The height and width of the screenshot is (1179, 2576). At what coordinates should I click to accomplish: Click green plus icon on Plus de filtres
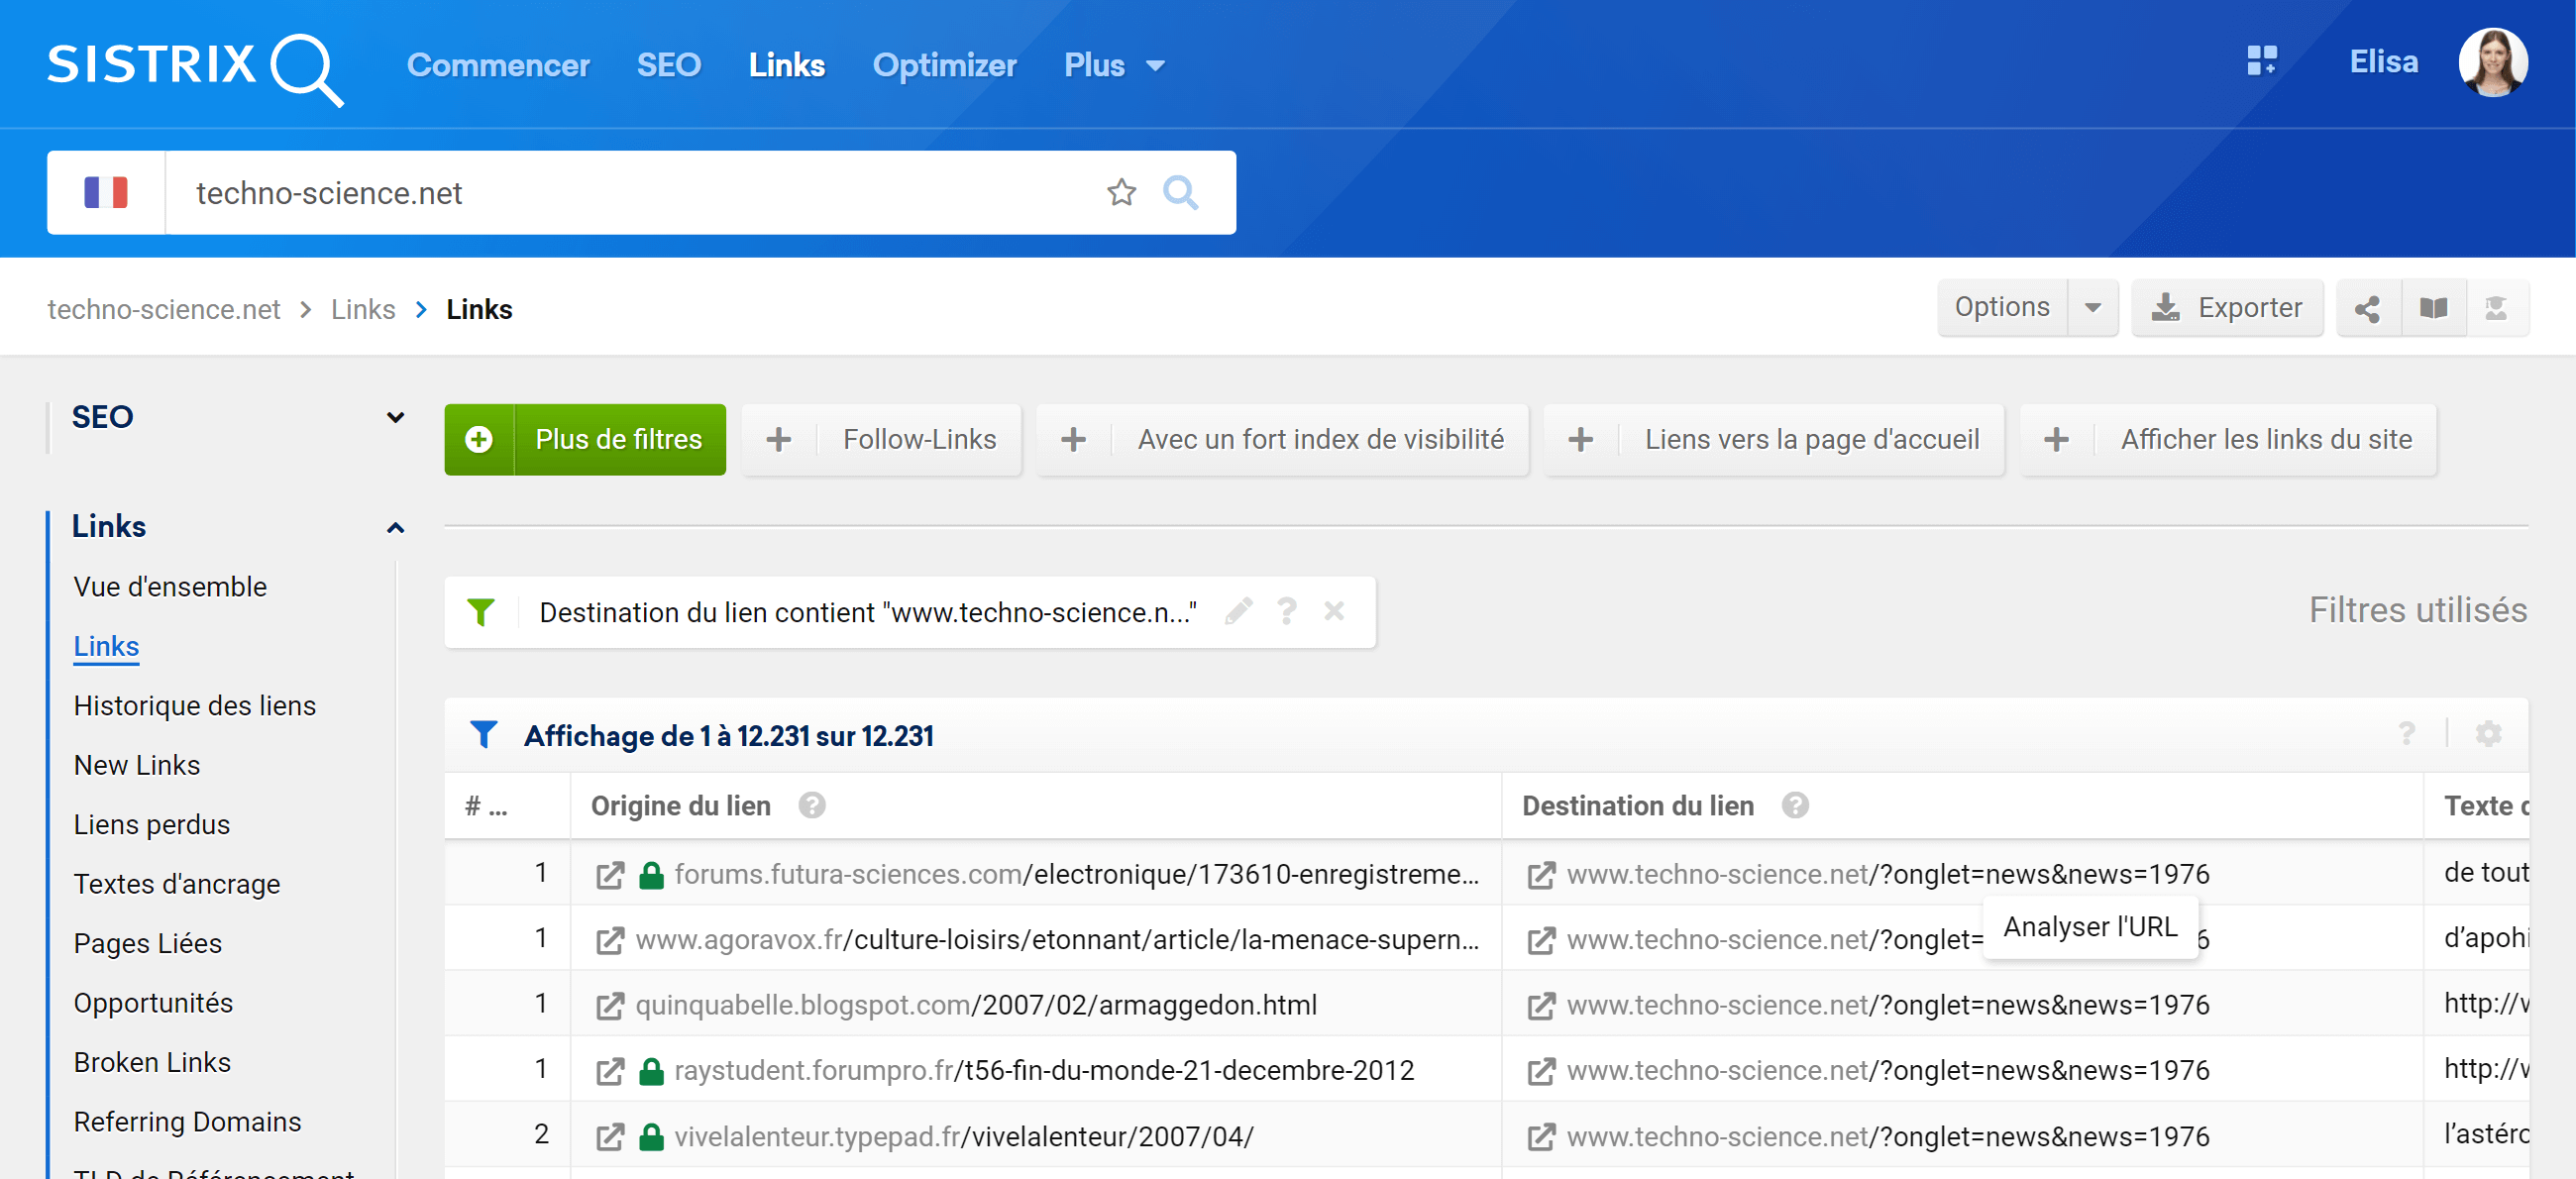click(479, 439)
